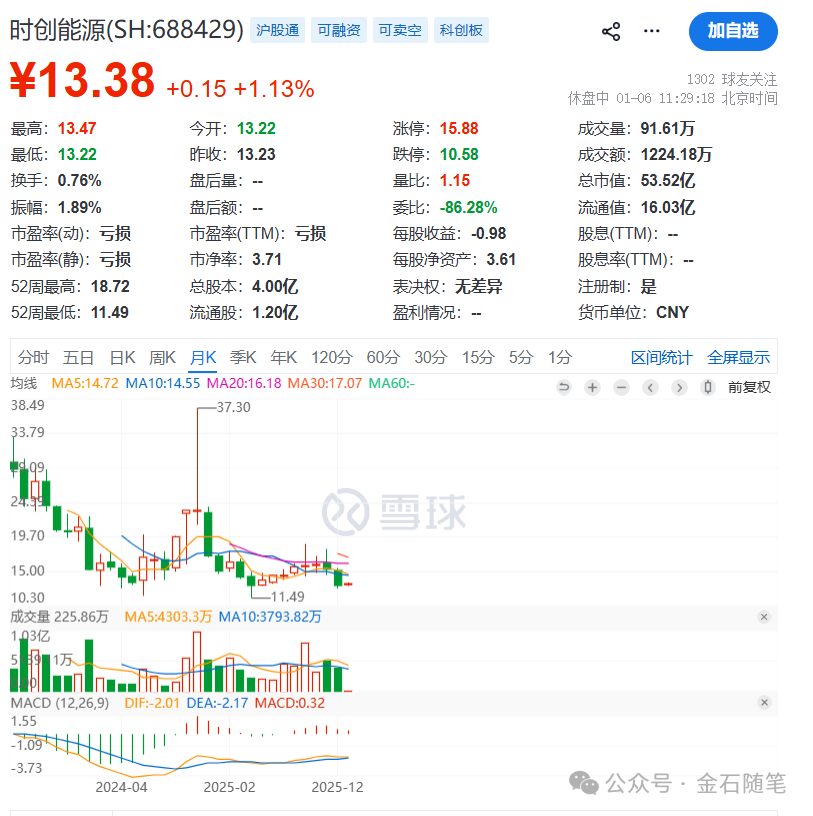Click the 市净率 3.71 value
The image size is (813, 816).
pos(266,260)
